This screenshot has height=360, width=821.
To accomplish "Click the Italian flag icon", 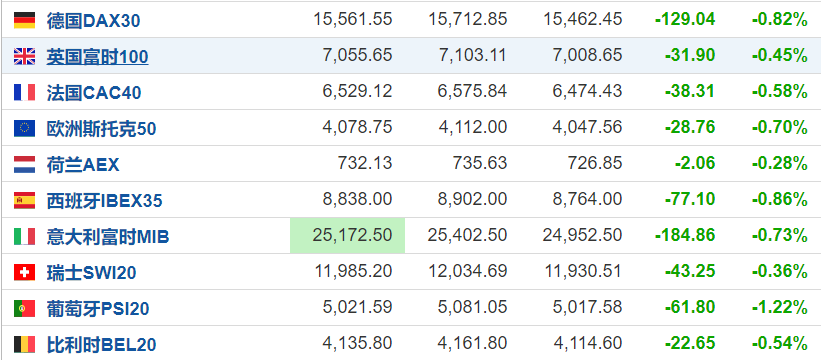I will pos(24,237).
